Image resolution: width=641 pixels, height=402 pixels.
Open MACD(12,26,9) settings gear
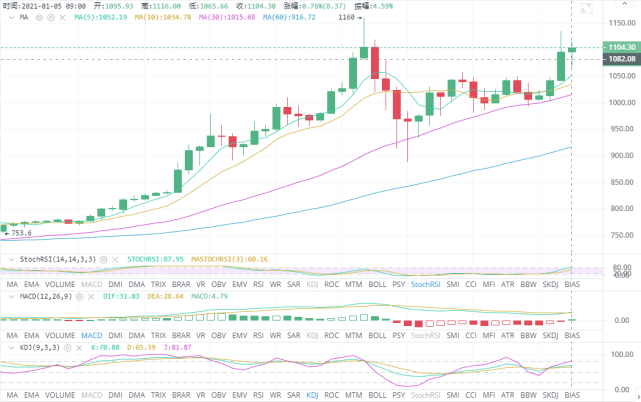pos(80,296)
